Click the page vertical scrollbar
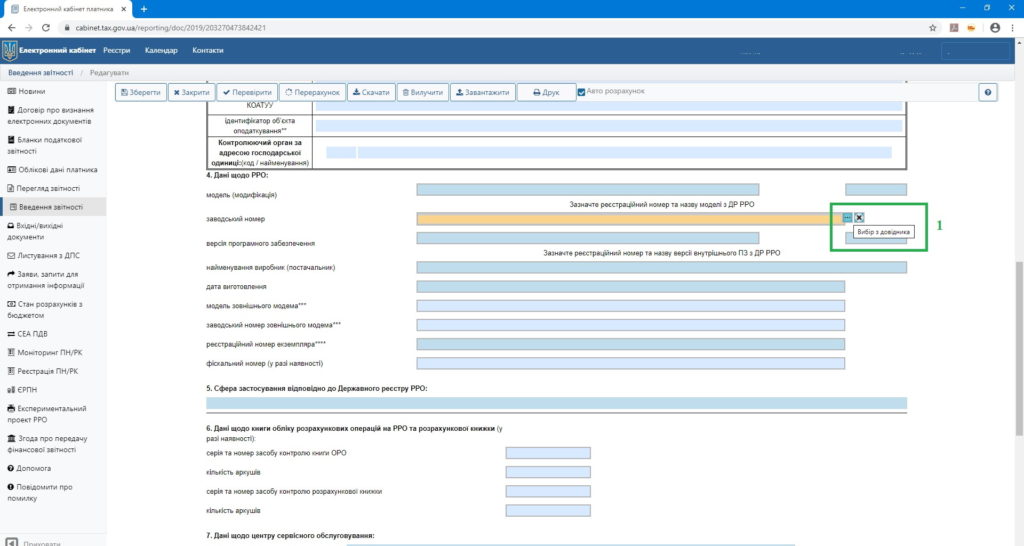This screenshot has height=546, width=1024. [x=1018, y=300]
